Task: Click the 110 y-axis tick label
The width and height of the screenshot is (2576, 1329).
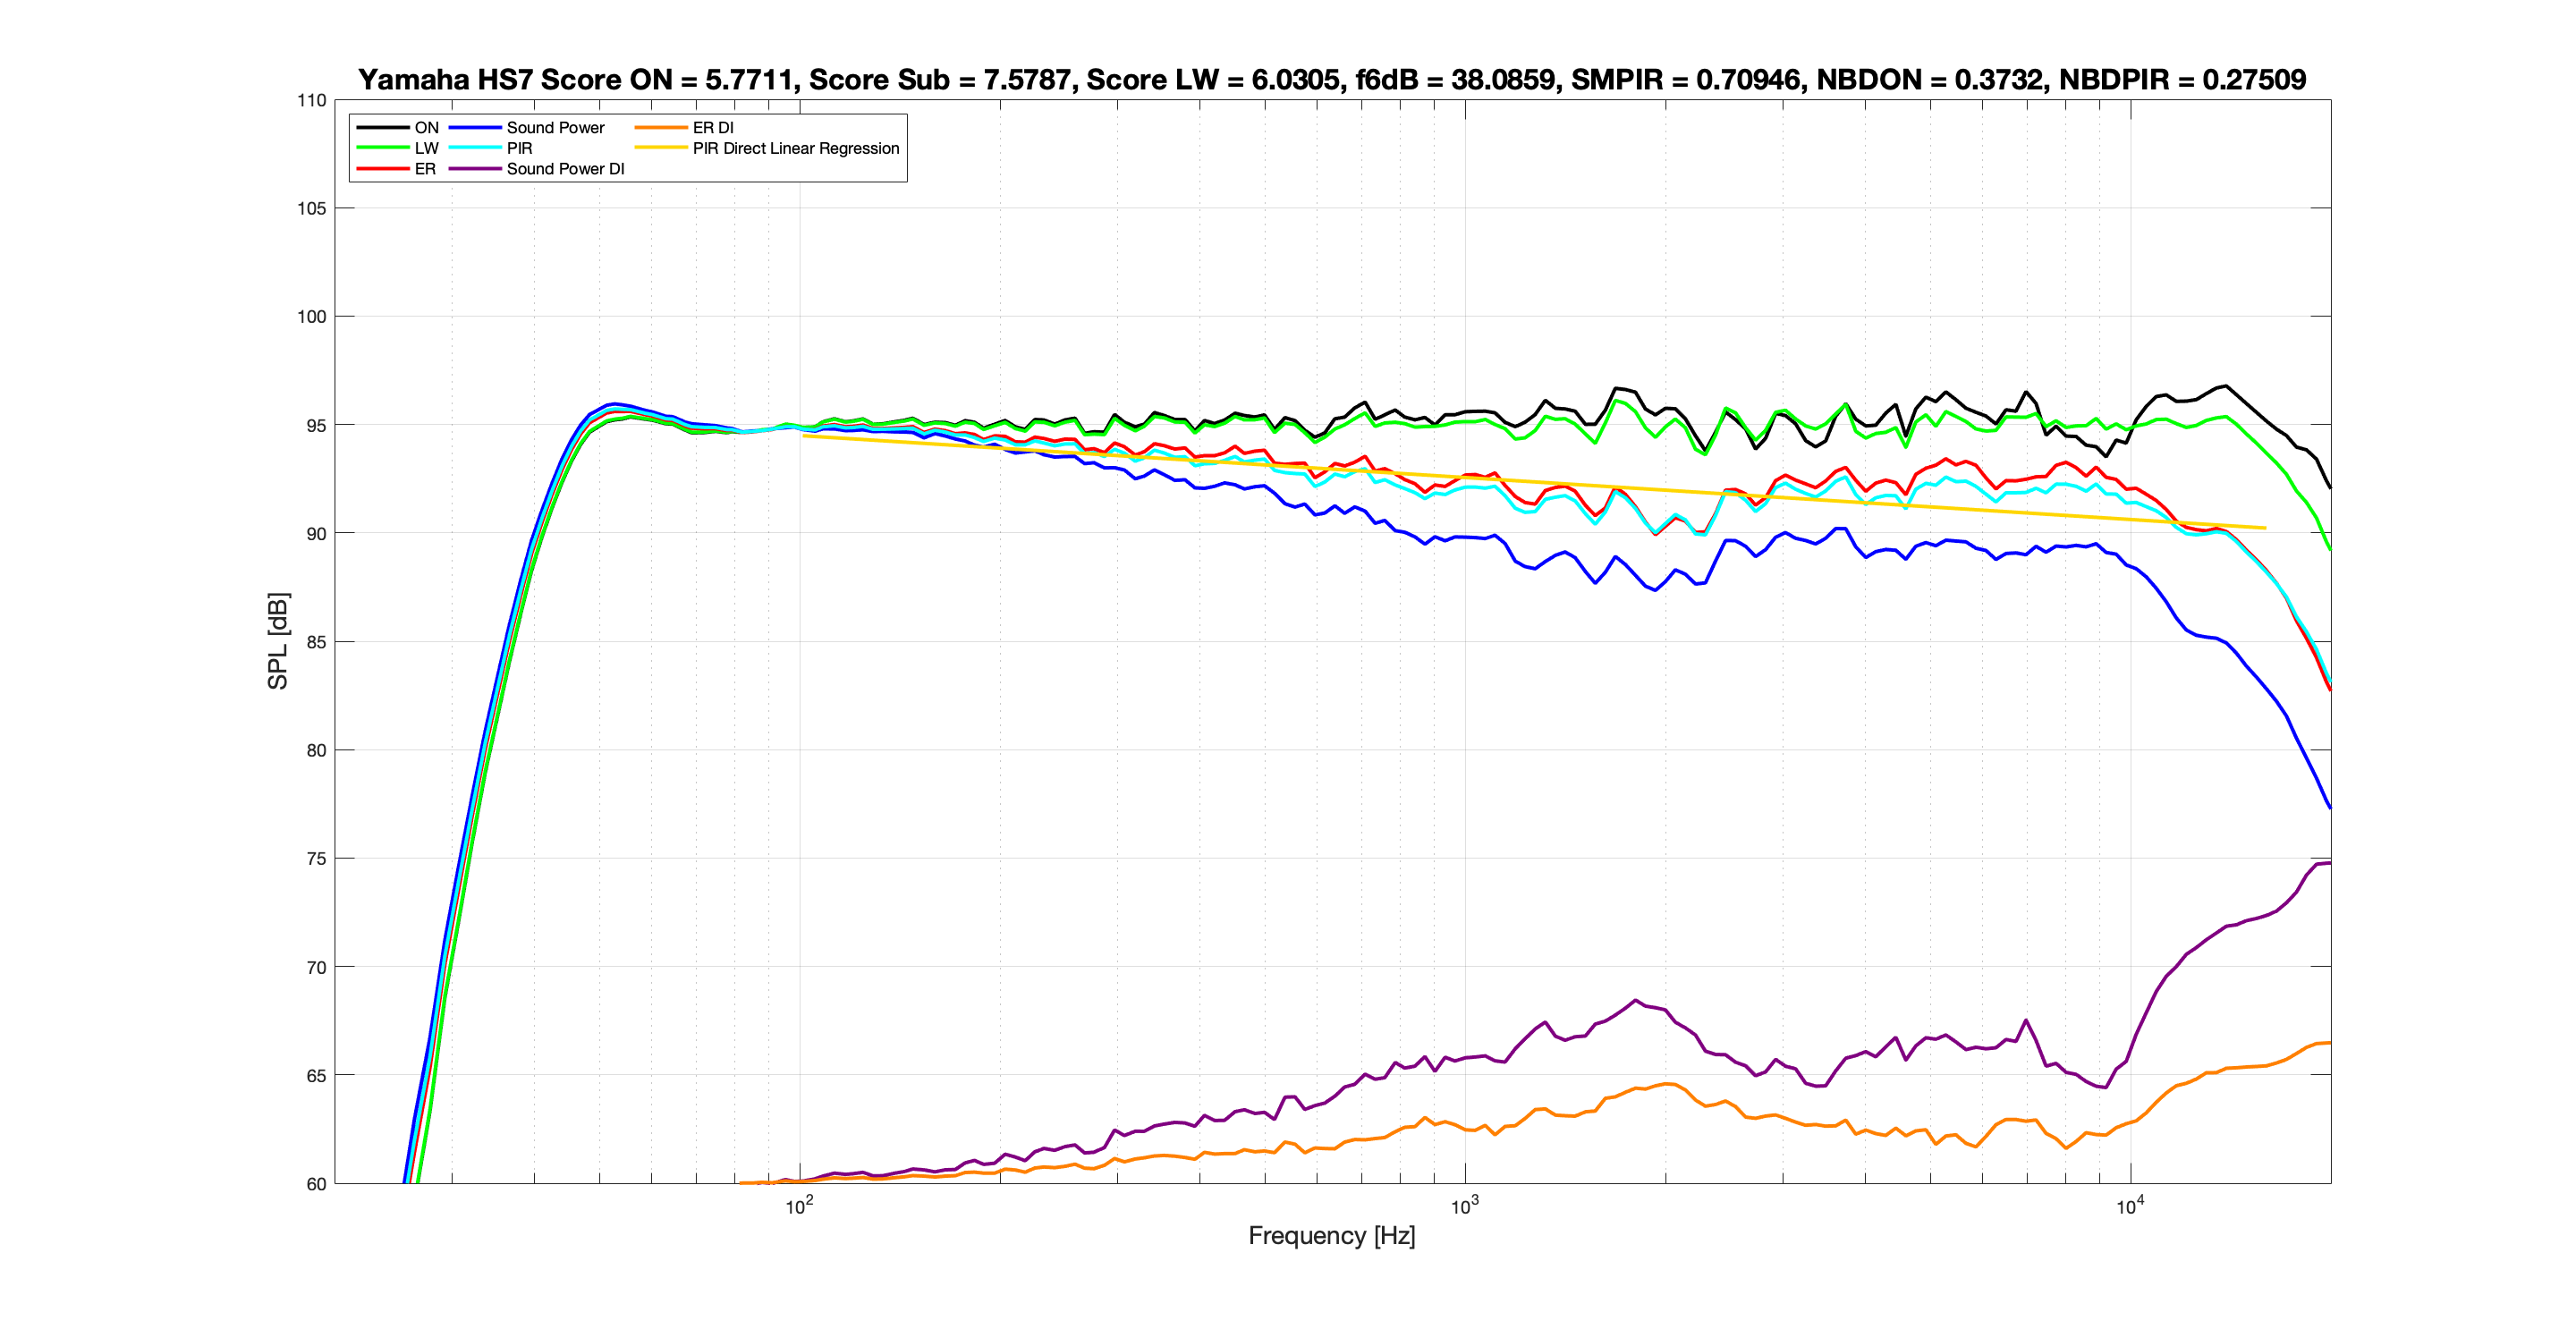Action: coord(312,100)
